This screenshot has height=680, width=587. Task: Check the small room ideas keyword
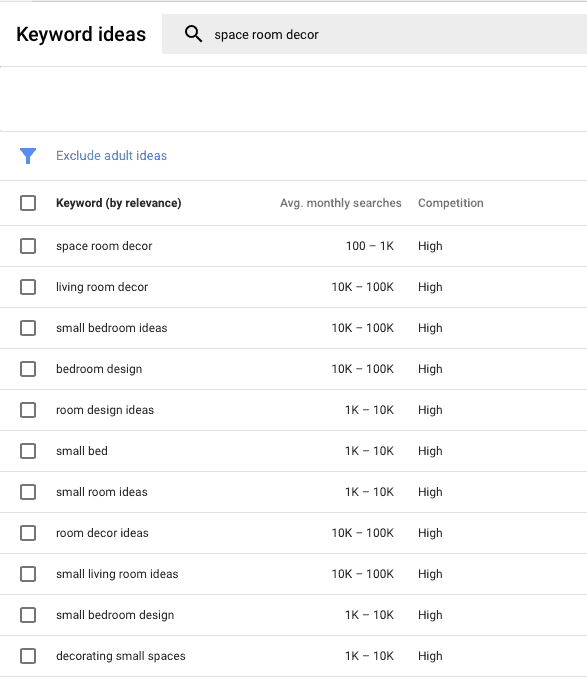28,492
